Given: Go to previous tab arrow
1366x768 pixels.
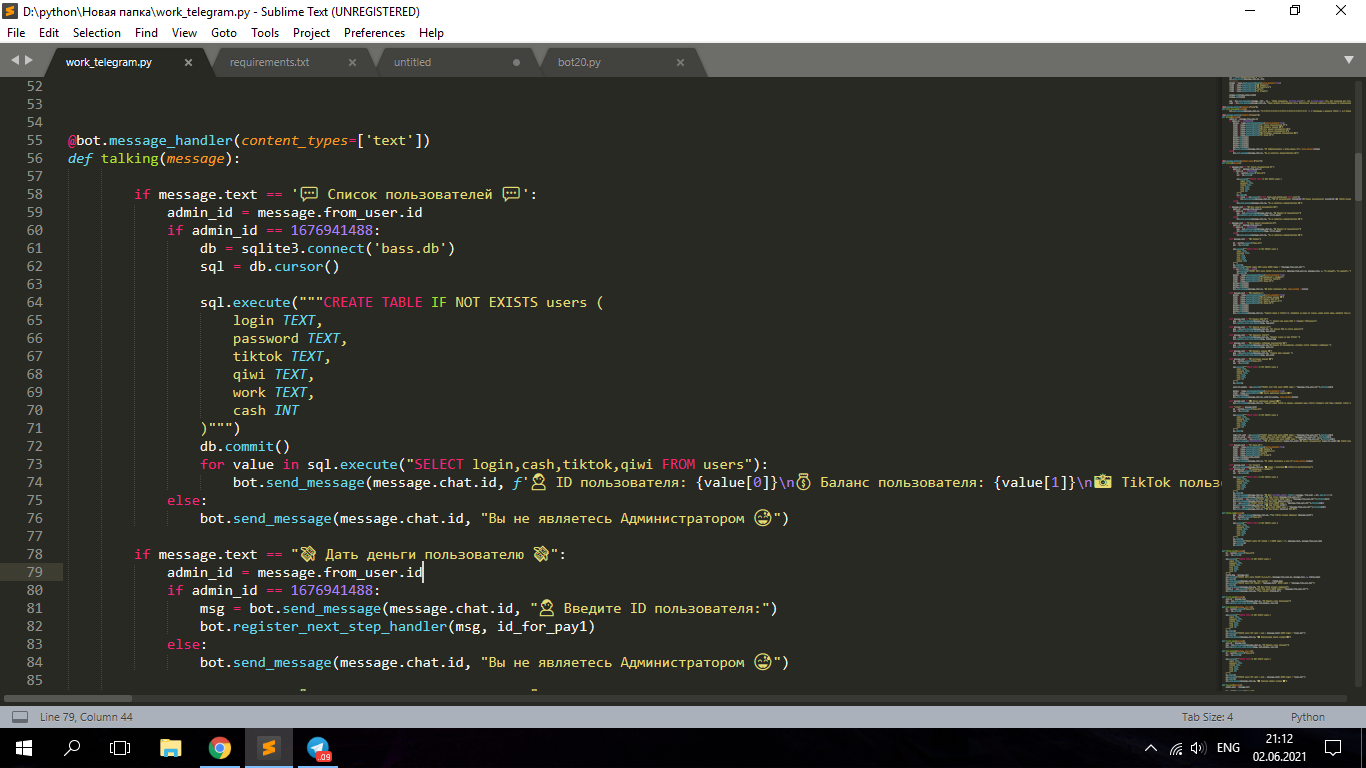Looking at the screenshot, I should tap(14, 61).
